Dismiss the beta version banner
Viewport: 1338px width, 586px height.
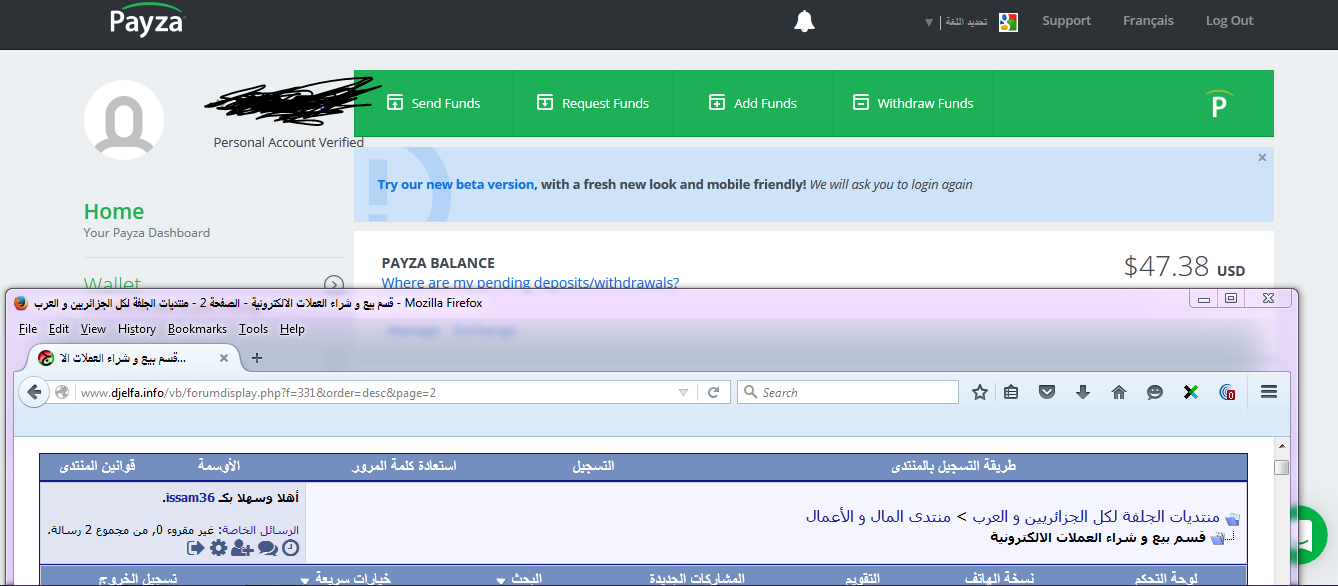point(1262,157)
